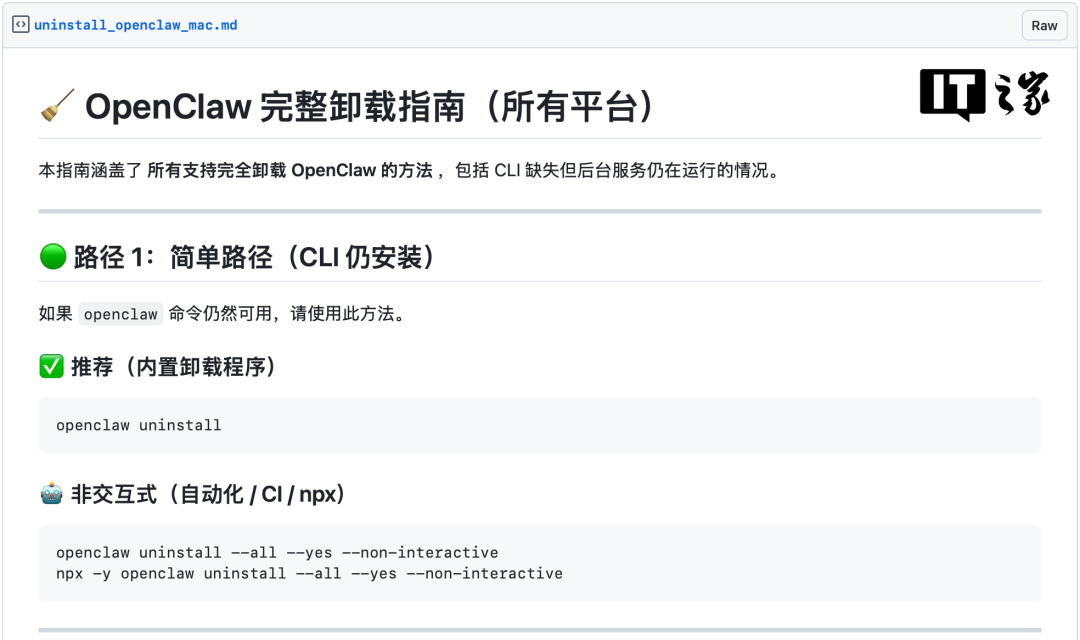Viewport: 1080px width, 640px height.
Task: Click the Raw button
Action: click(x=1044, y=26)
